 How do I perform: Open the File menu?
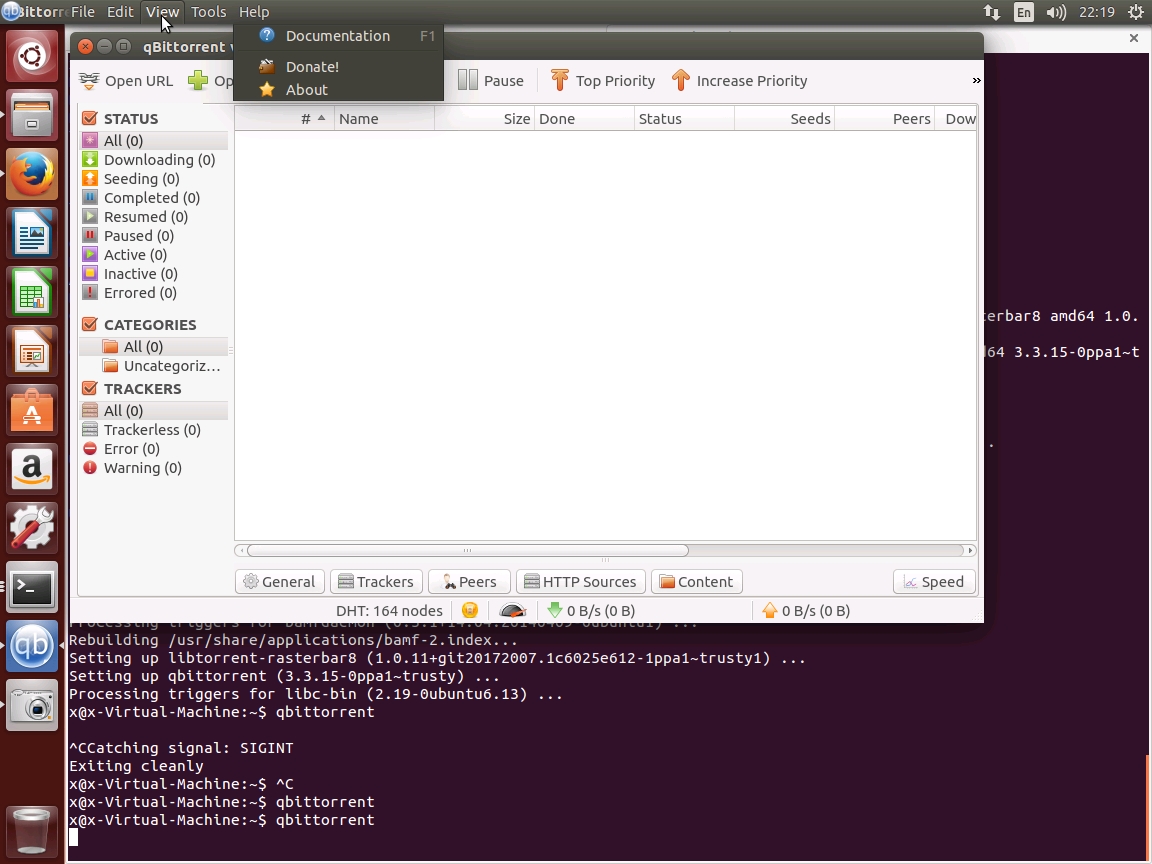point(83,12)
